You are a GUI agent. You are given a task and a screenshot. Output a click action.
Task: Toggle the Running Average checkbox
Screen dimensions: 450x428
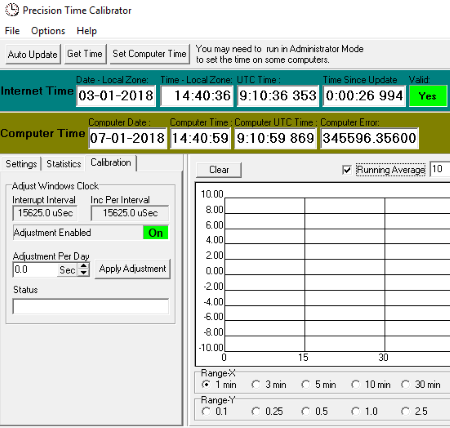(x=347, y=170)
